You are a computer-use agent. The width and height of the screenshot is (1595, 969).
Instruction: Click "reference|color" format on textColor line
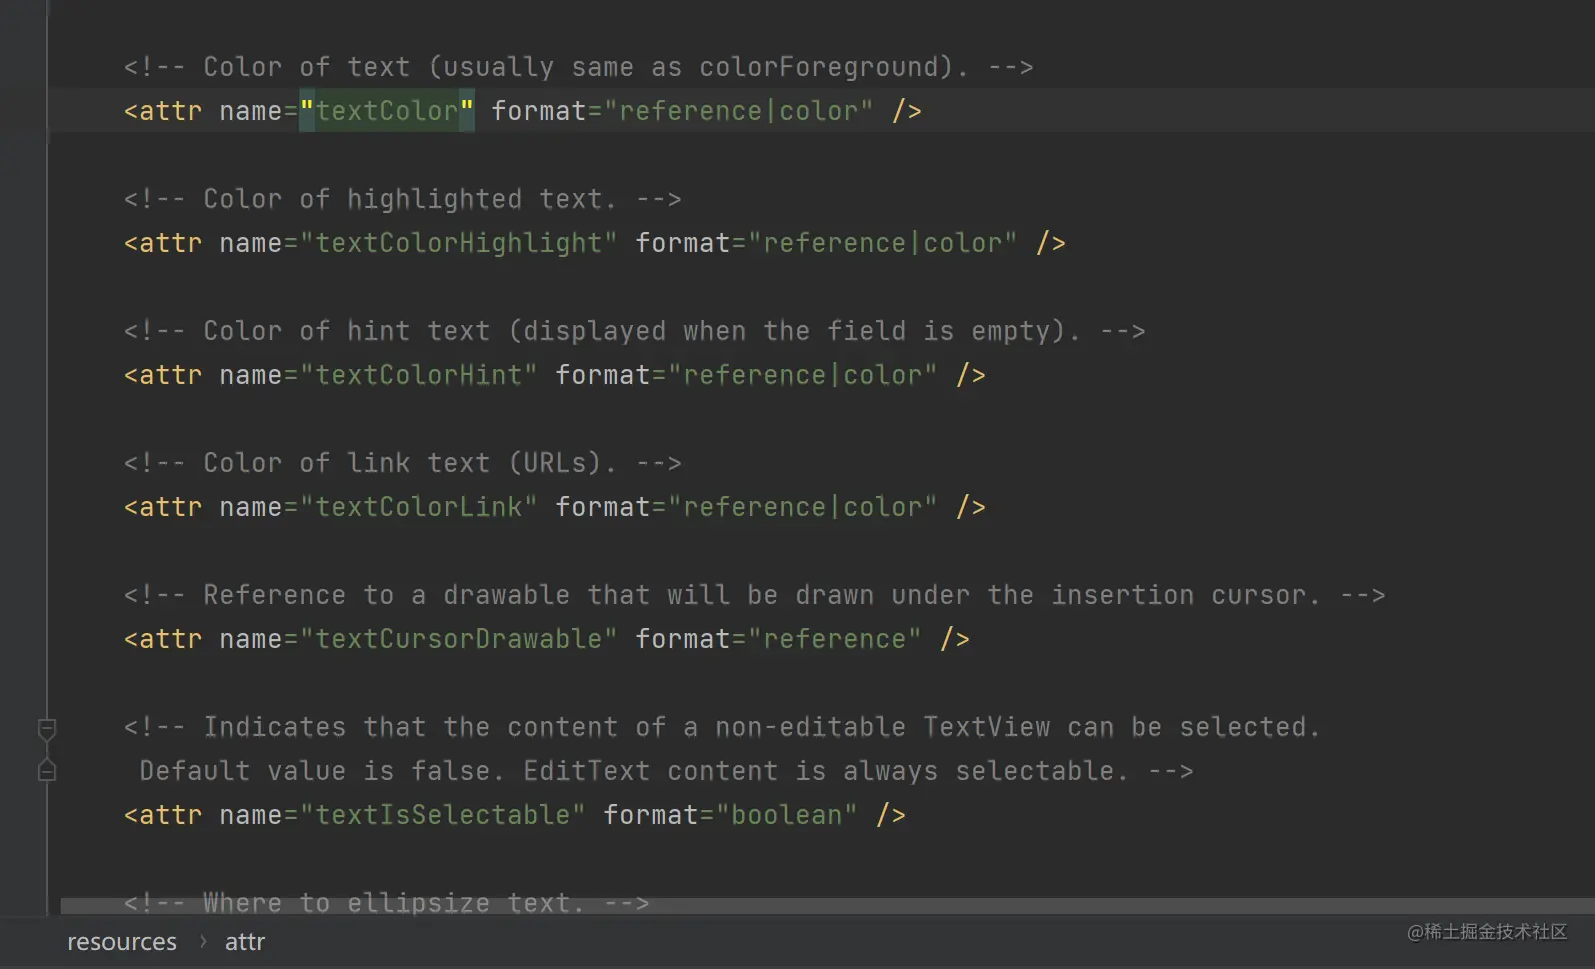click(x=739, y=111)
